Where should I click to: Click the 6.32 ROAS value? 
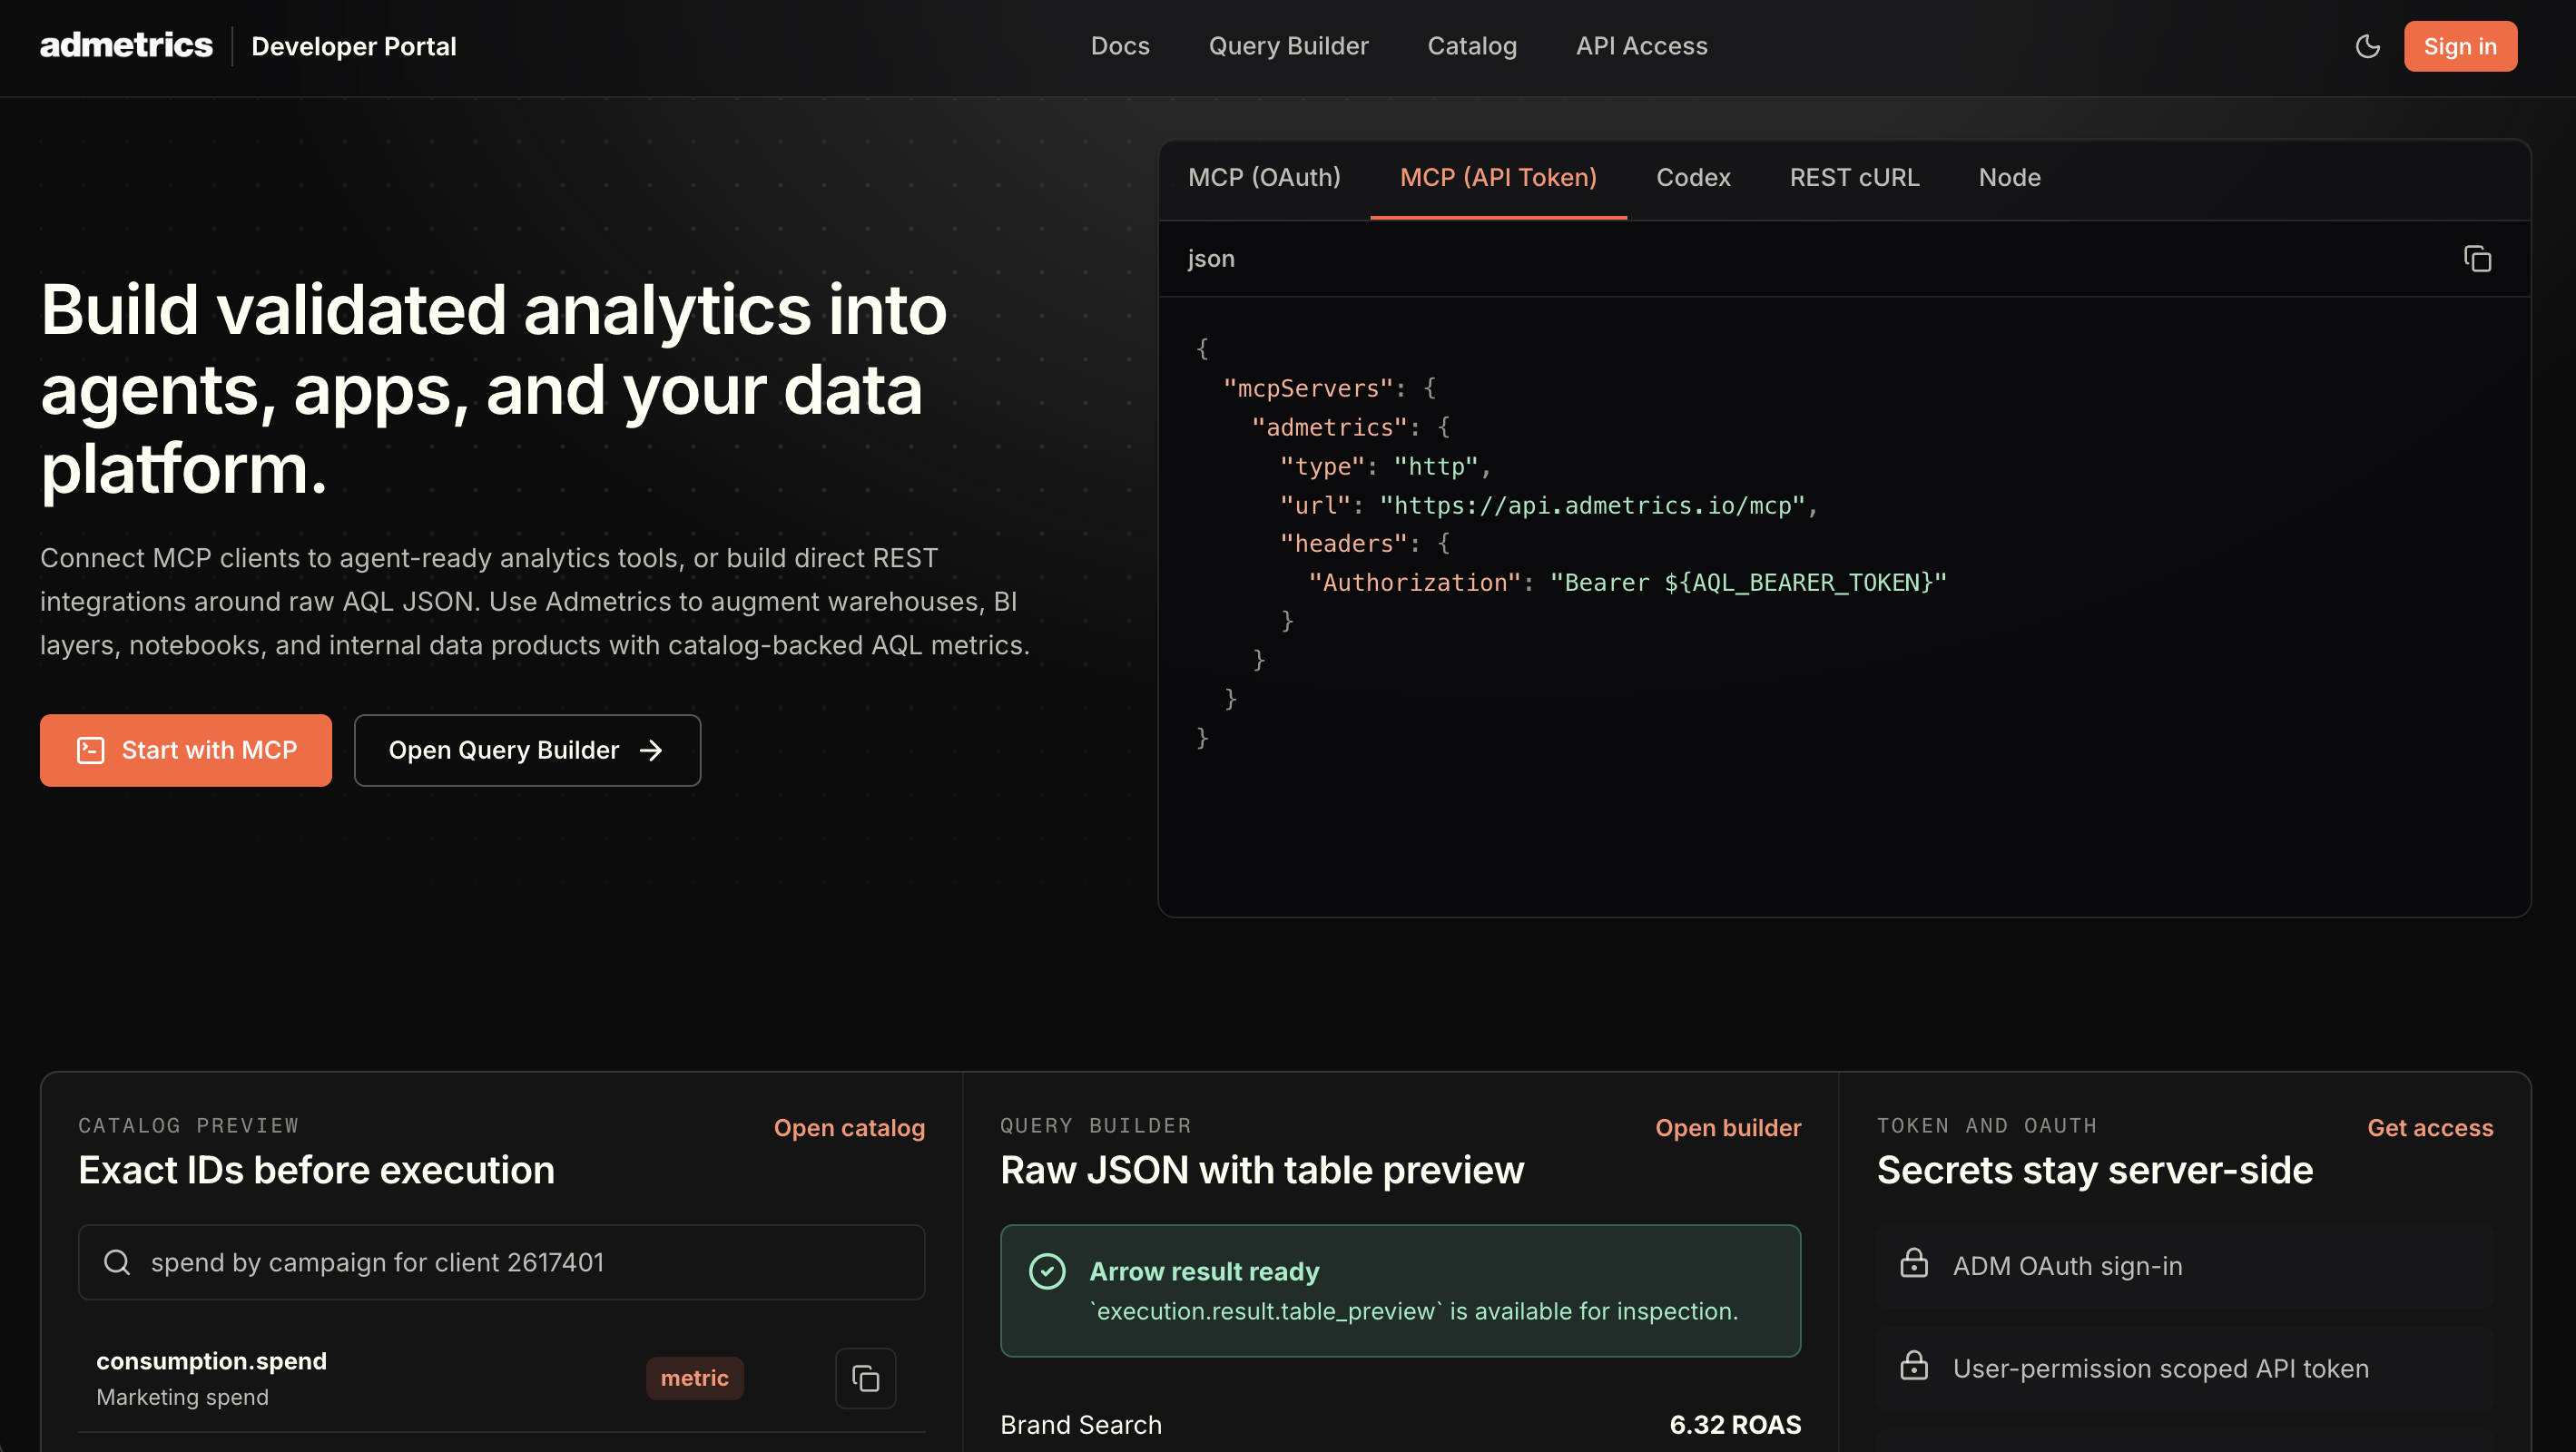(x=1735, y=1425)
